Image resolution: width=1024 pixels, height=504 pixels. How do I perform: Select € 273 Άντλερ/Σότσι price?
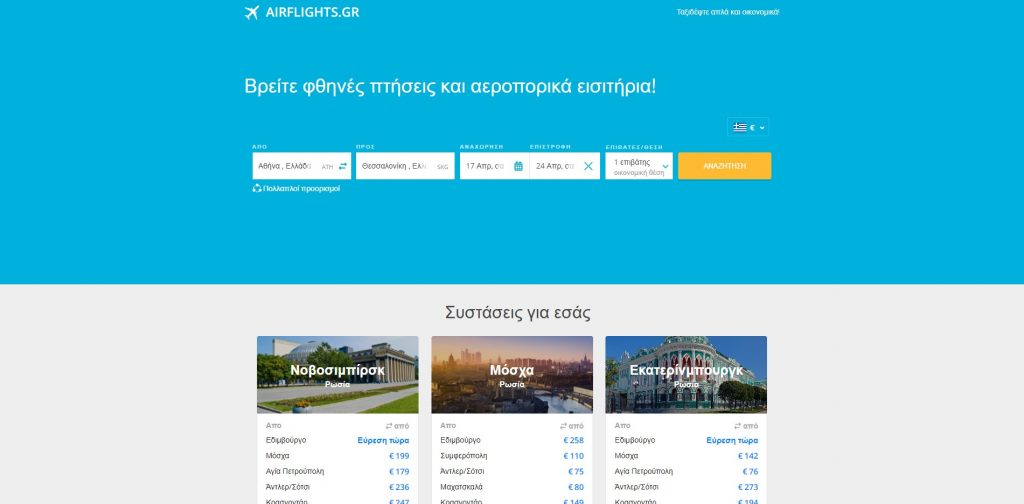point(748,488)
